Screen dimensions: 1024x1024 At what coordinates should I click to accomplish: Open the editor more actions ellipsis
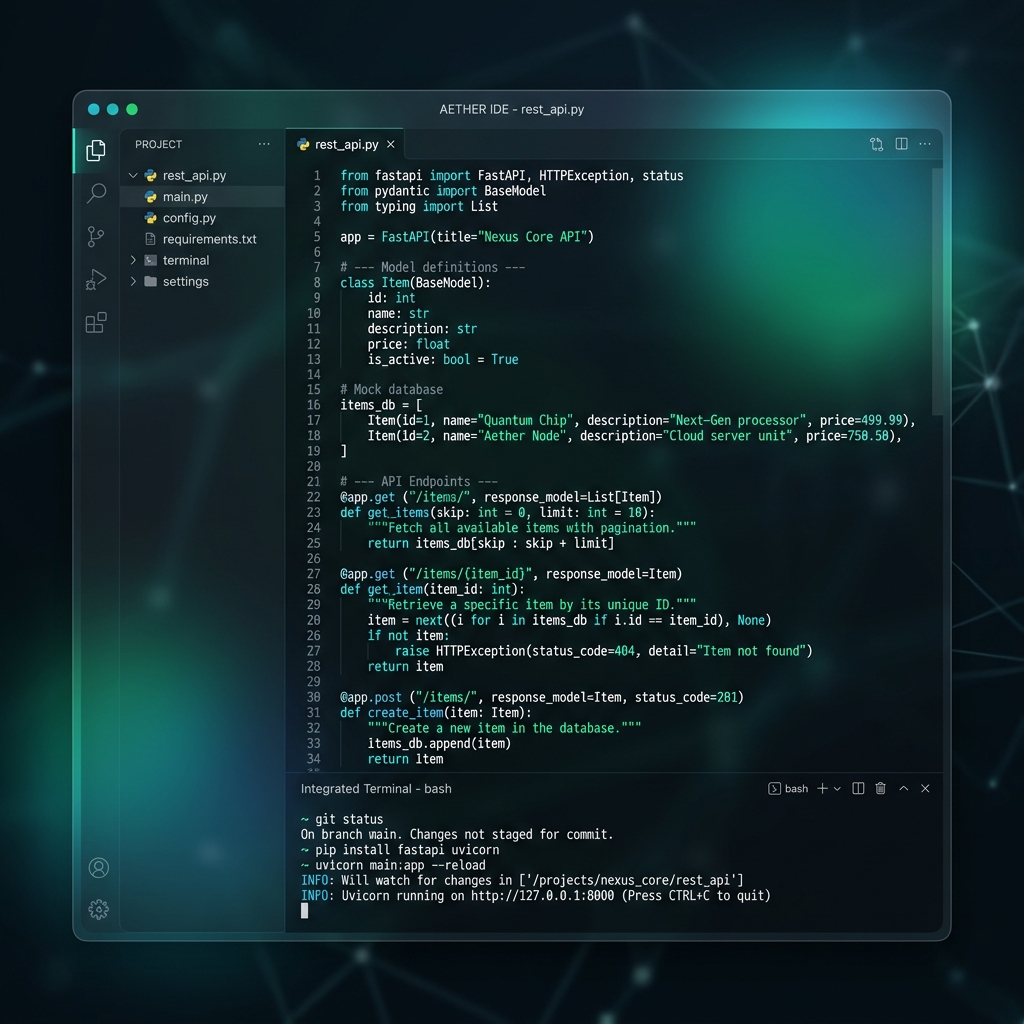pyautogui.click(x=925, y=144)
